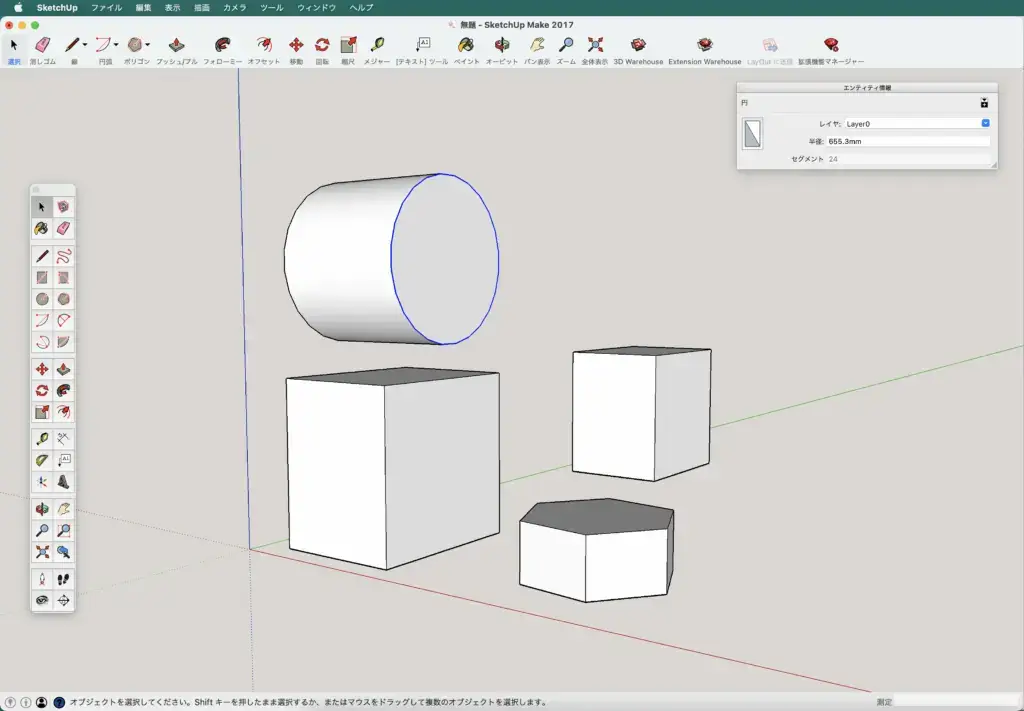Image resolution: width=1024 pixels, height=711 pixels.
Task: Toggle the entity info details expander icon
Action: [x=984, y=103]
